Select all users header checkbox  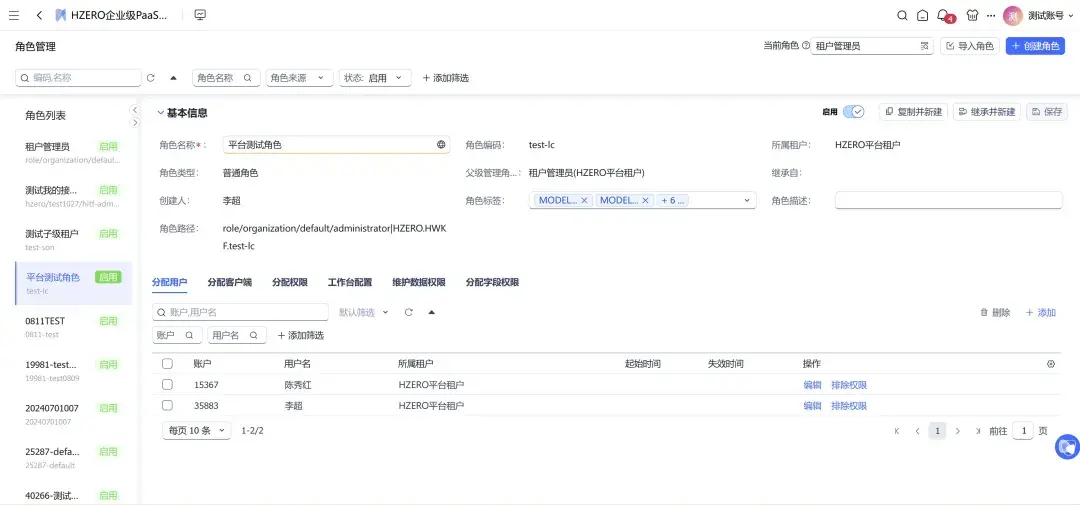[x=167, y=364]
